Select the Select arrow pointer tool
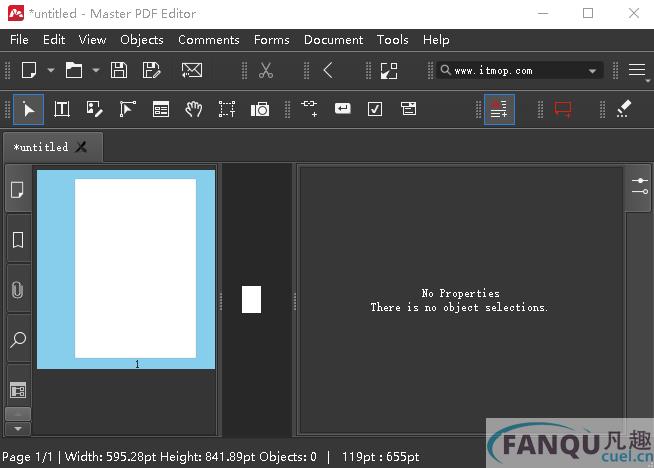Screen dimensions: 654x468 [x=28, y=110]
